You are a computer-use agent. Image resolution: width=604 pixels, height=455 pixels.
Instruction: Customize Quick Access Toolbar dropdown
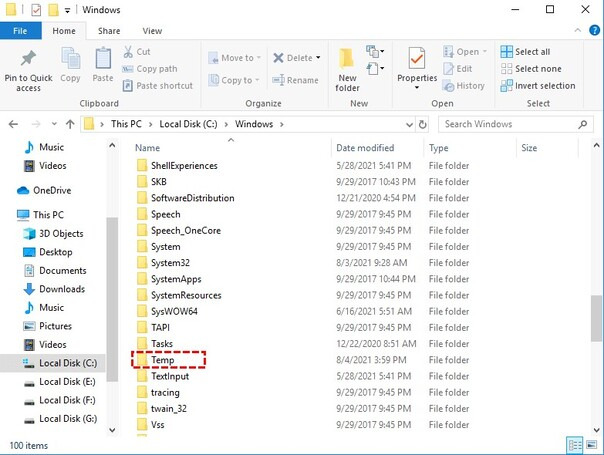tap(67, 11)
